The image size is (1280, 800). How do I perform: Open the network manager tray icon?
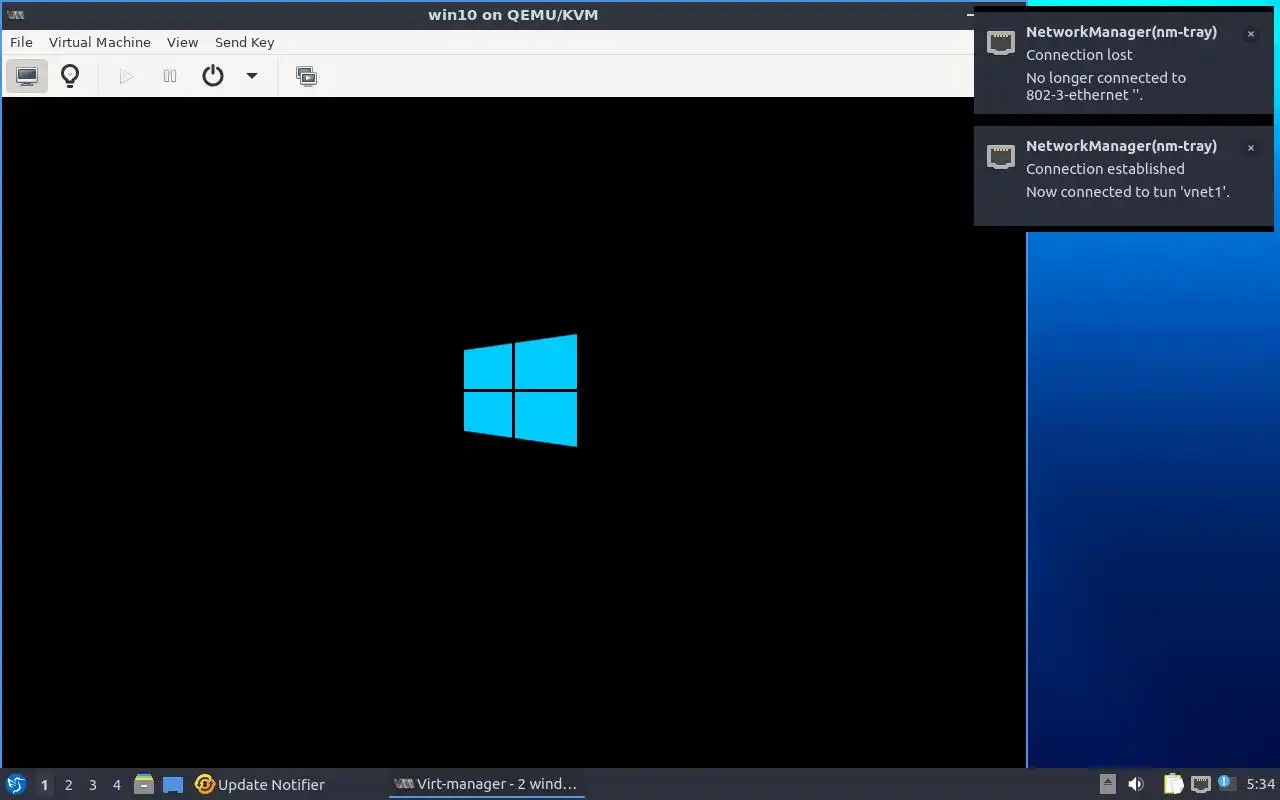click(x=1200, y=784)
